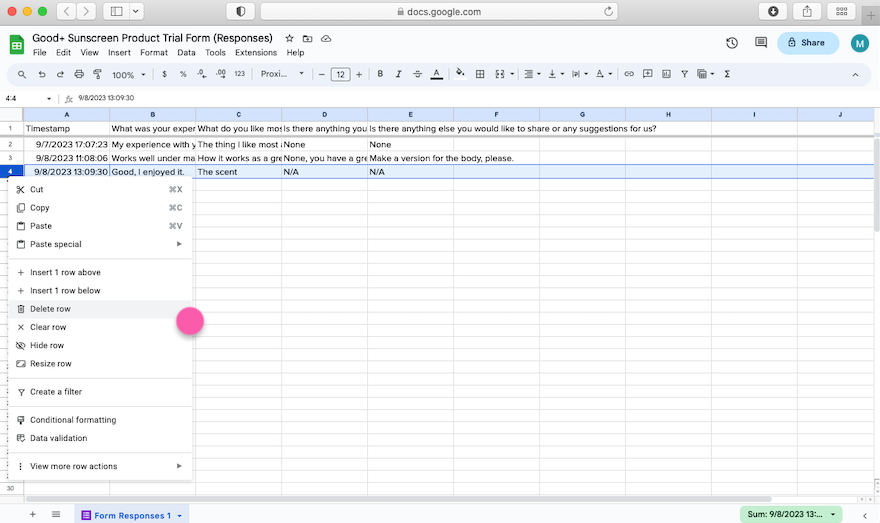Apply Strikethrough formatting from toolbar
This screenshot has height=523, width=880.
pyautogui.click(x=417, y=74)
